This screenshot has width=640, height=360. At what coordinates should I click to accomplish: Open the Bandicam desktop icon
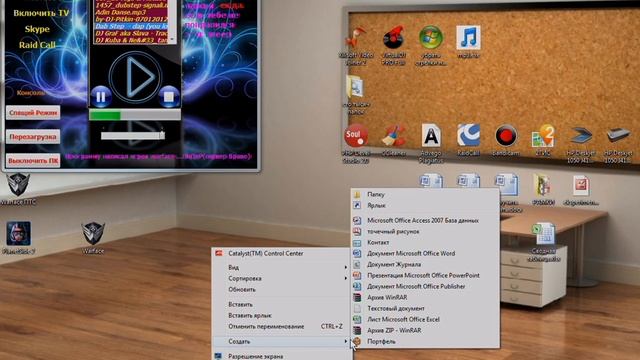[x=506, y=137]
